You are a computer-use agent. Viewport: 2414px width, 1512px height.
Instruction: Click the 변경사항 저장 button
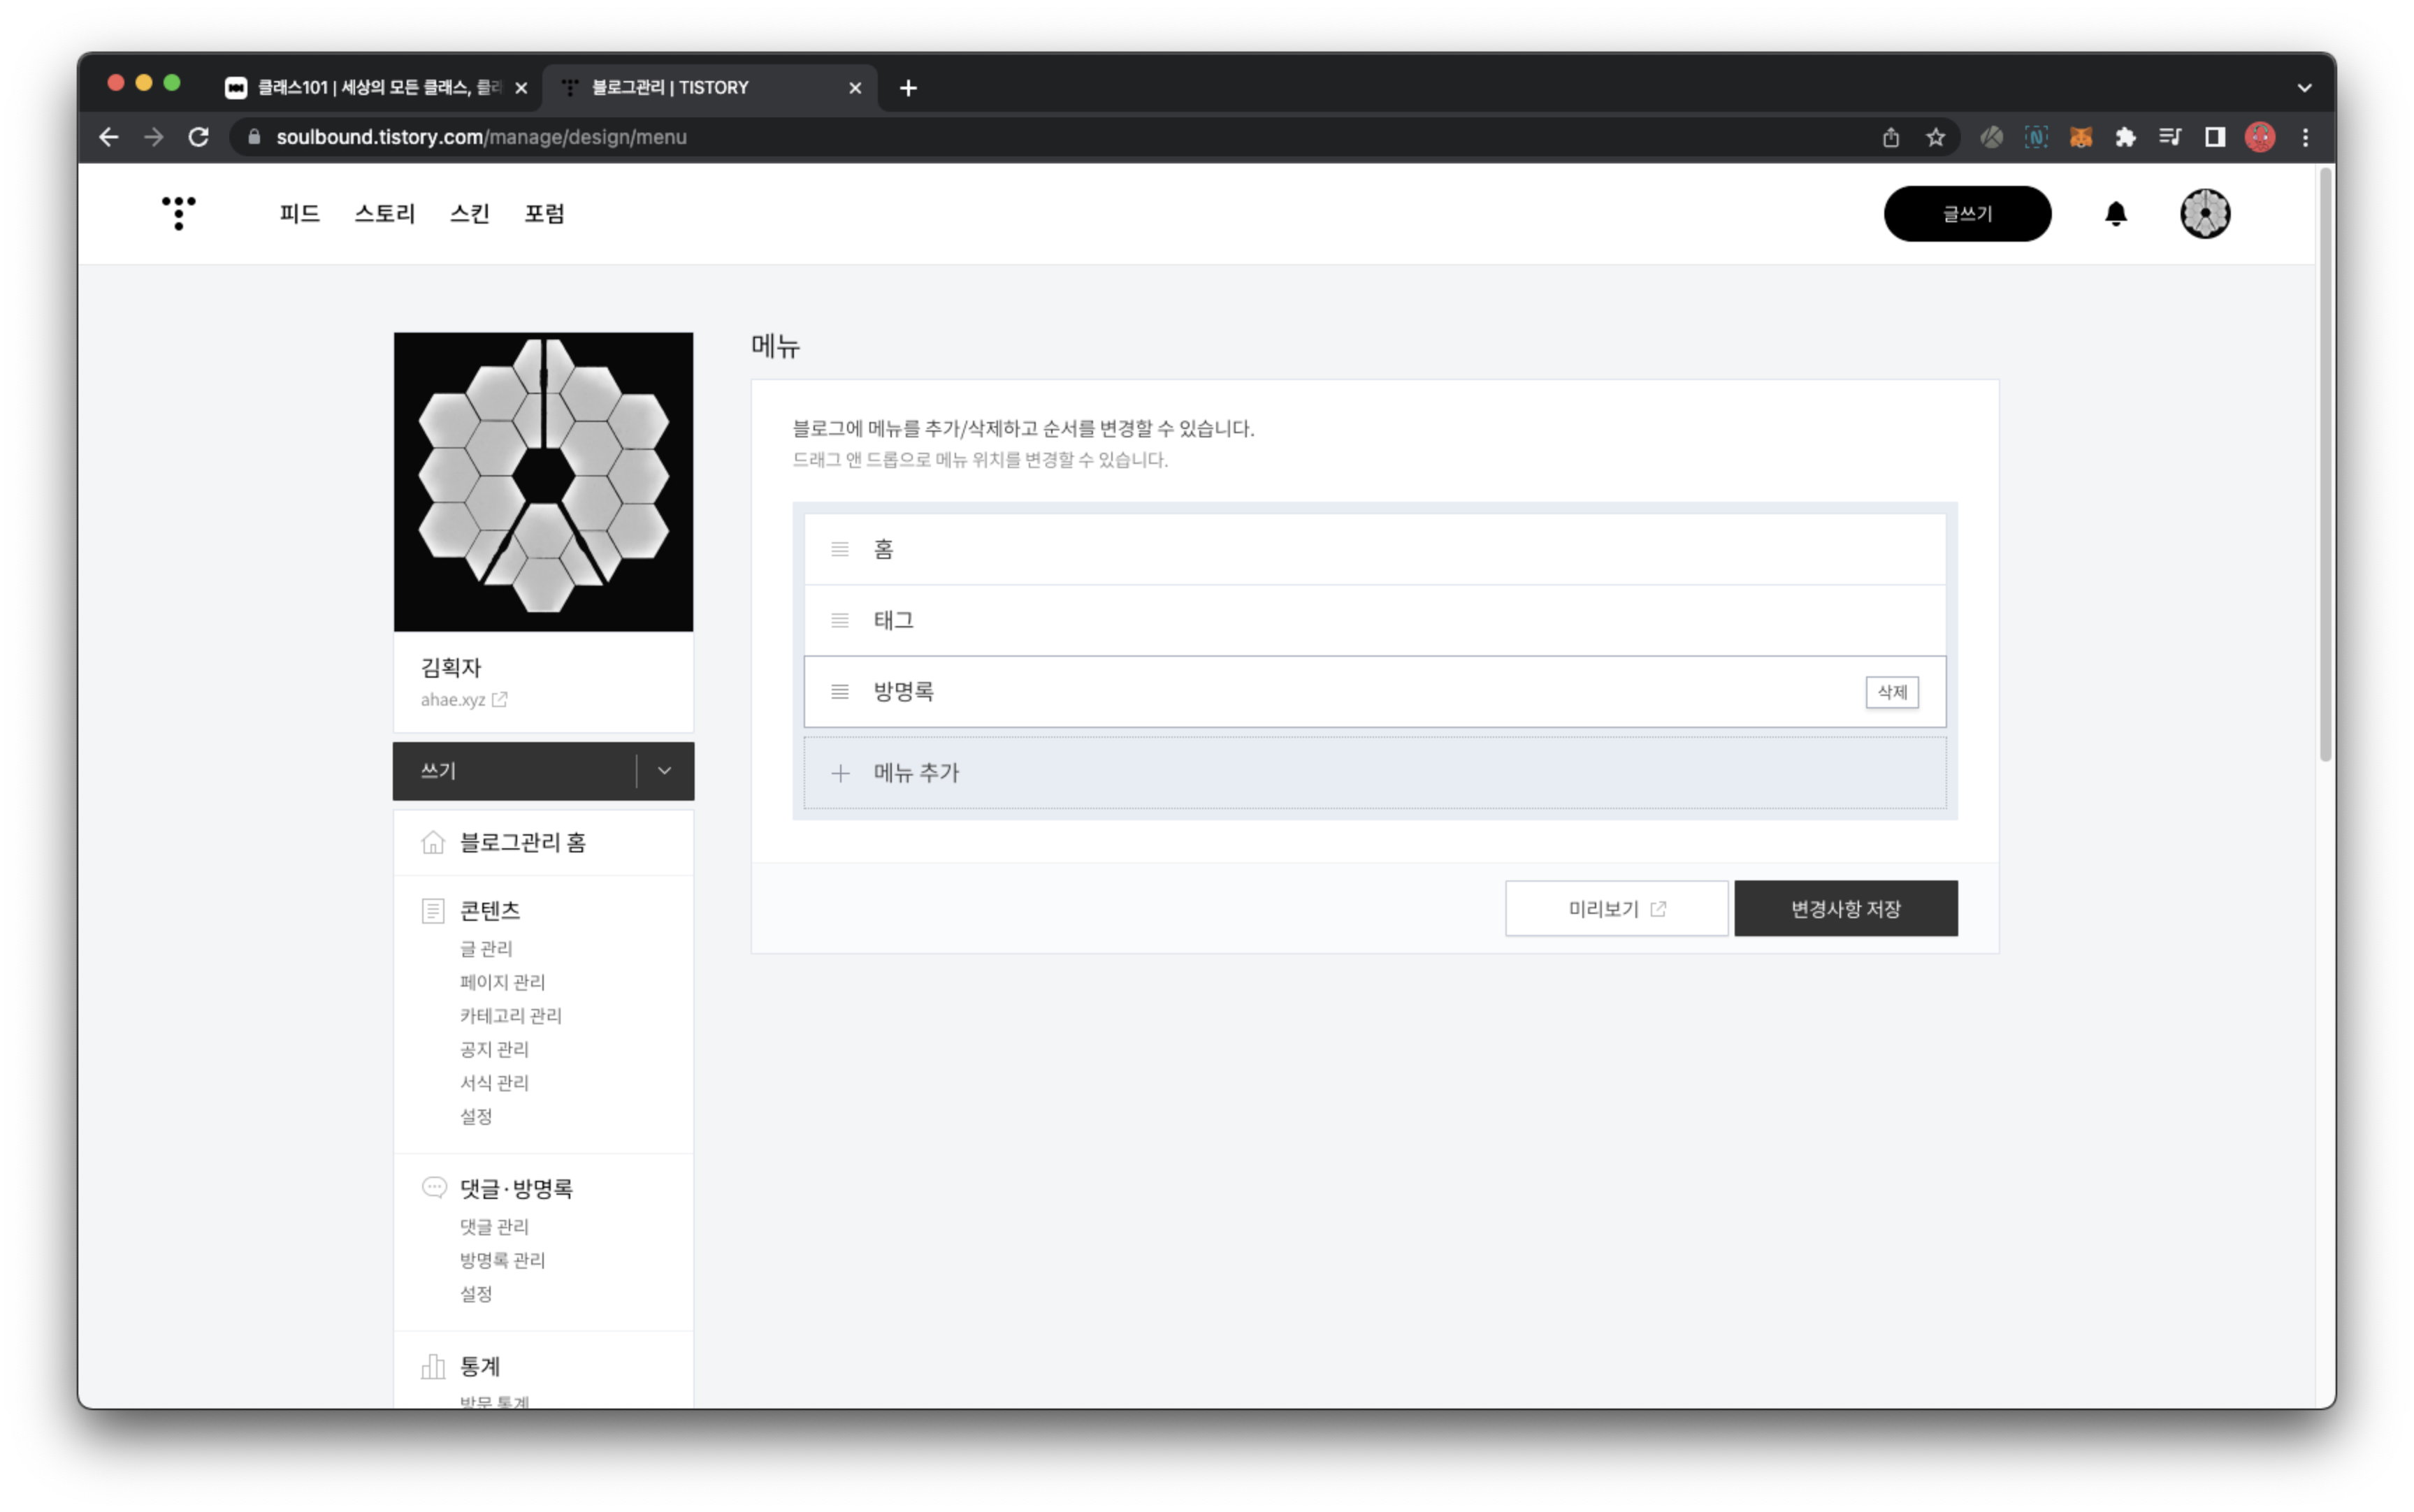coord(1845,909)
